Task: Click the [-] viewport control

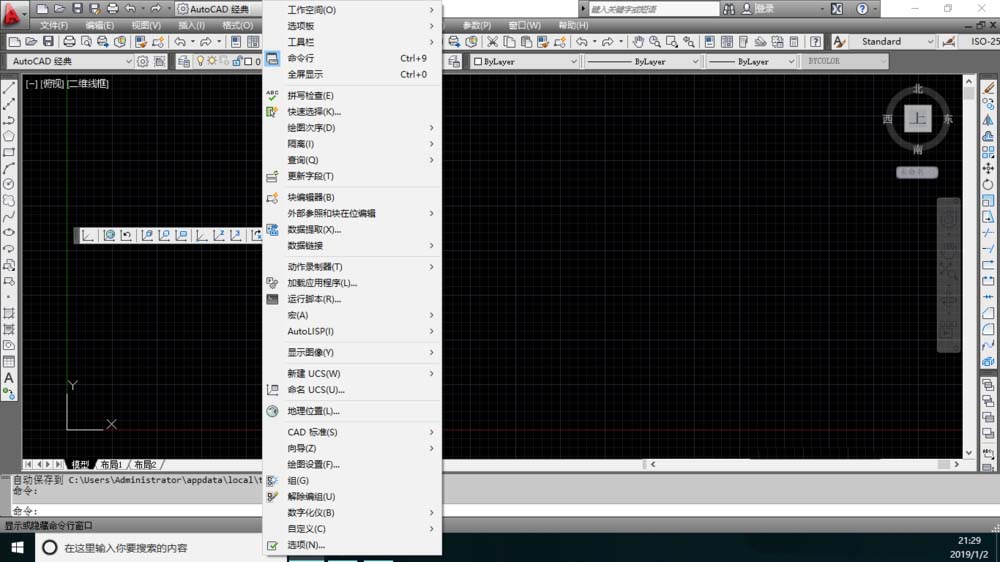Action: 31,84
